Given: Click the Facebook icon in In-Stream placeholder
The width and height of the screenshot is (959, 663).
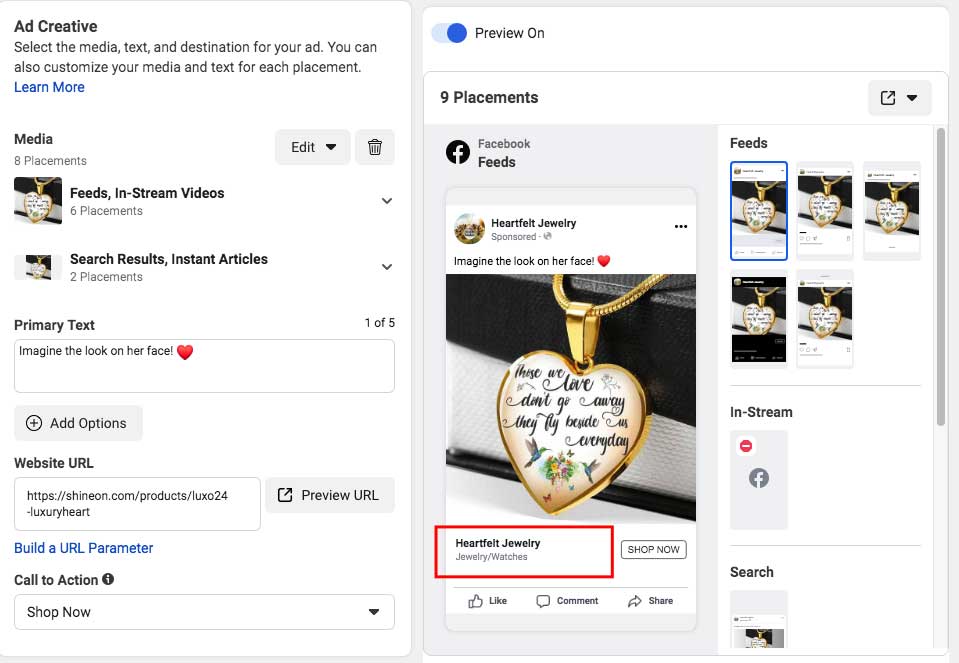Looking at the screenshot, I should pos(759,478).
